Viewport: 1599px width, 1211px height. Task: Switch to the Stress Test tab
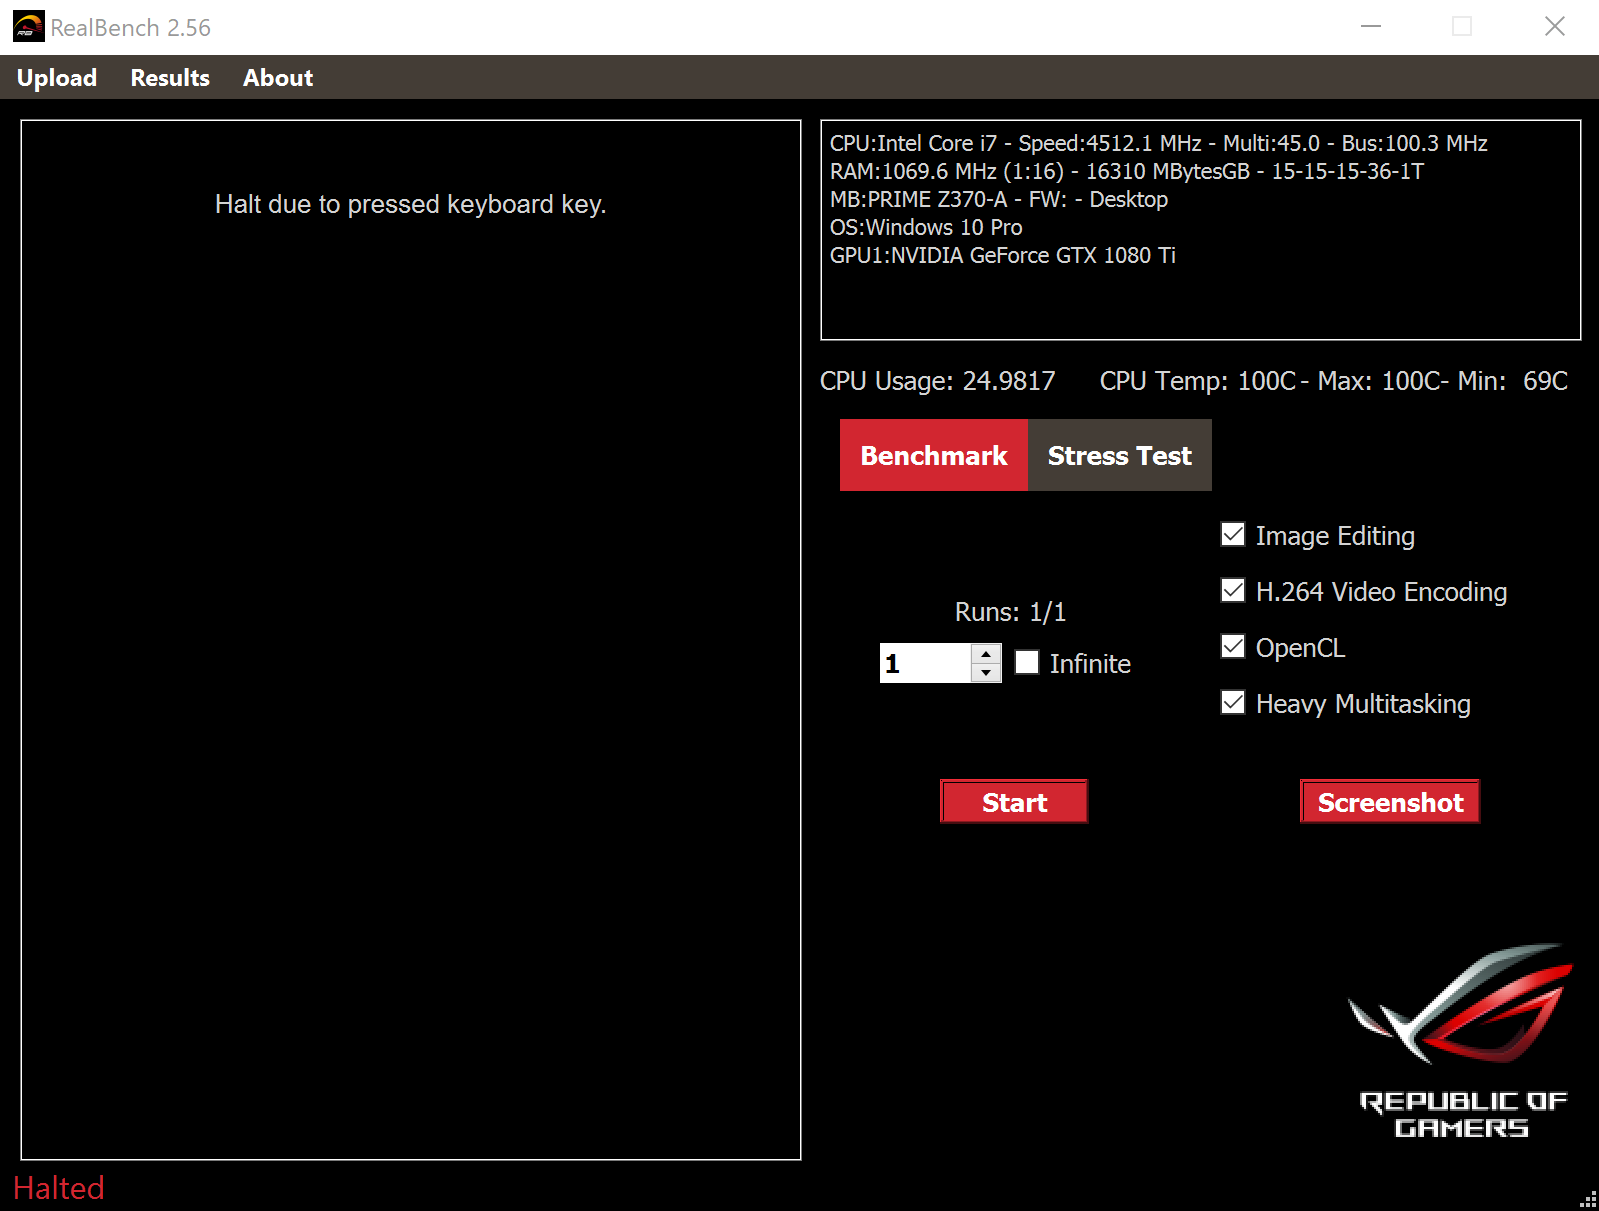click(x=1120, y=455)
